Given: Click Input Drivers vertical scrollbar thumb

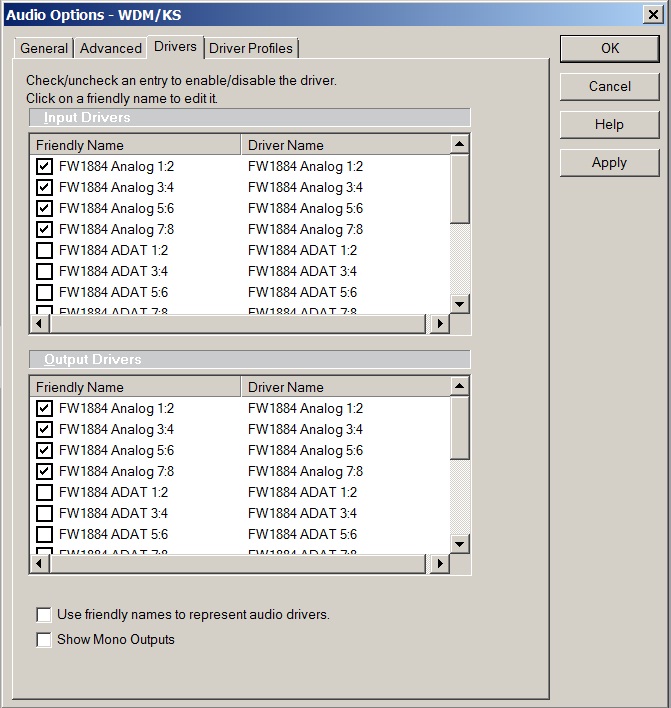Looking at the screenshot, I should coord(460,189).
